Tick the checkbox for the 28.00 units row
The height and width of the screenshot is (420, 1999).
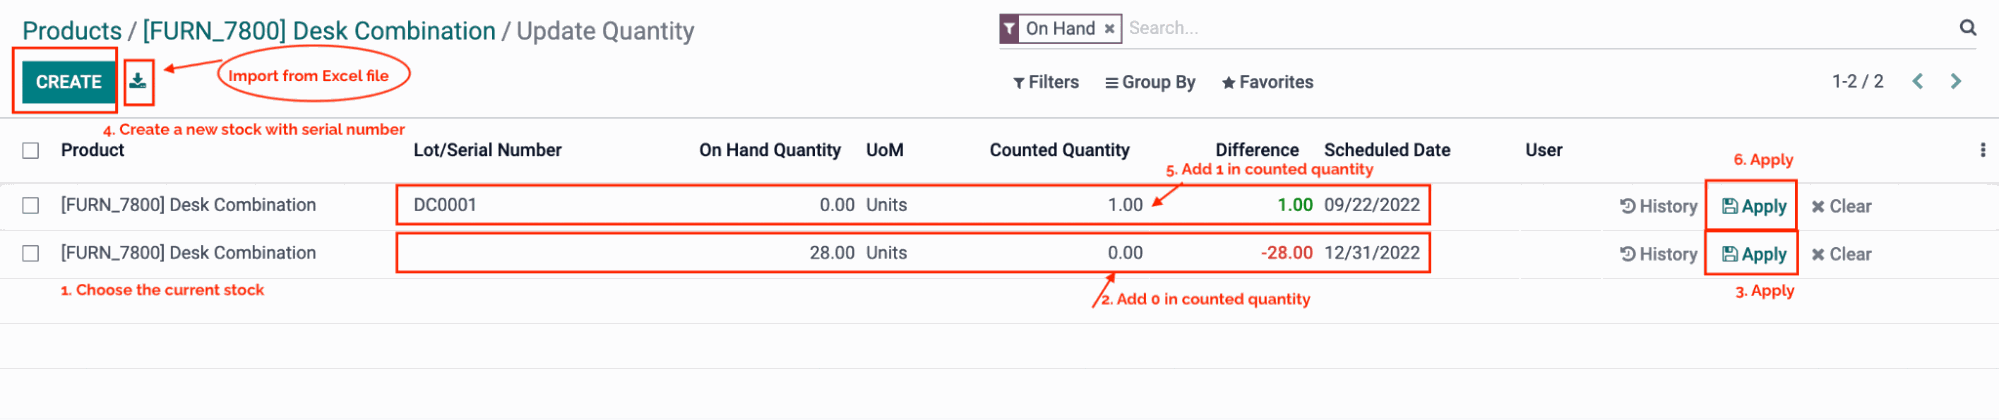coord(31,253)
